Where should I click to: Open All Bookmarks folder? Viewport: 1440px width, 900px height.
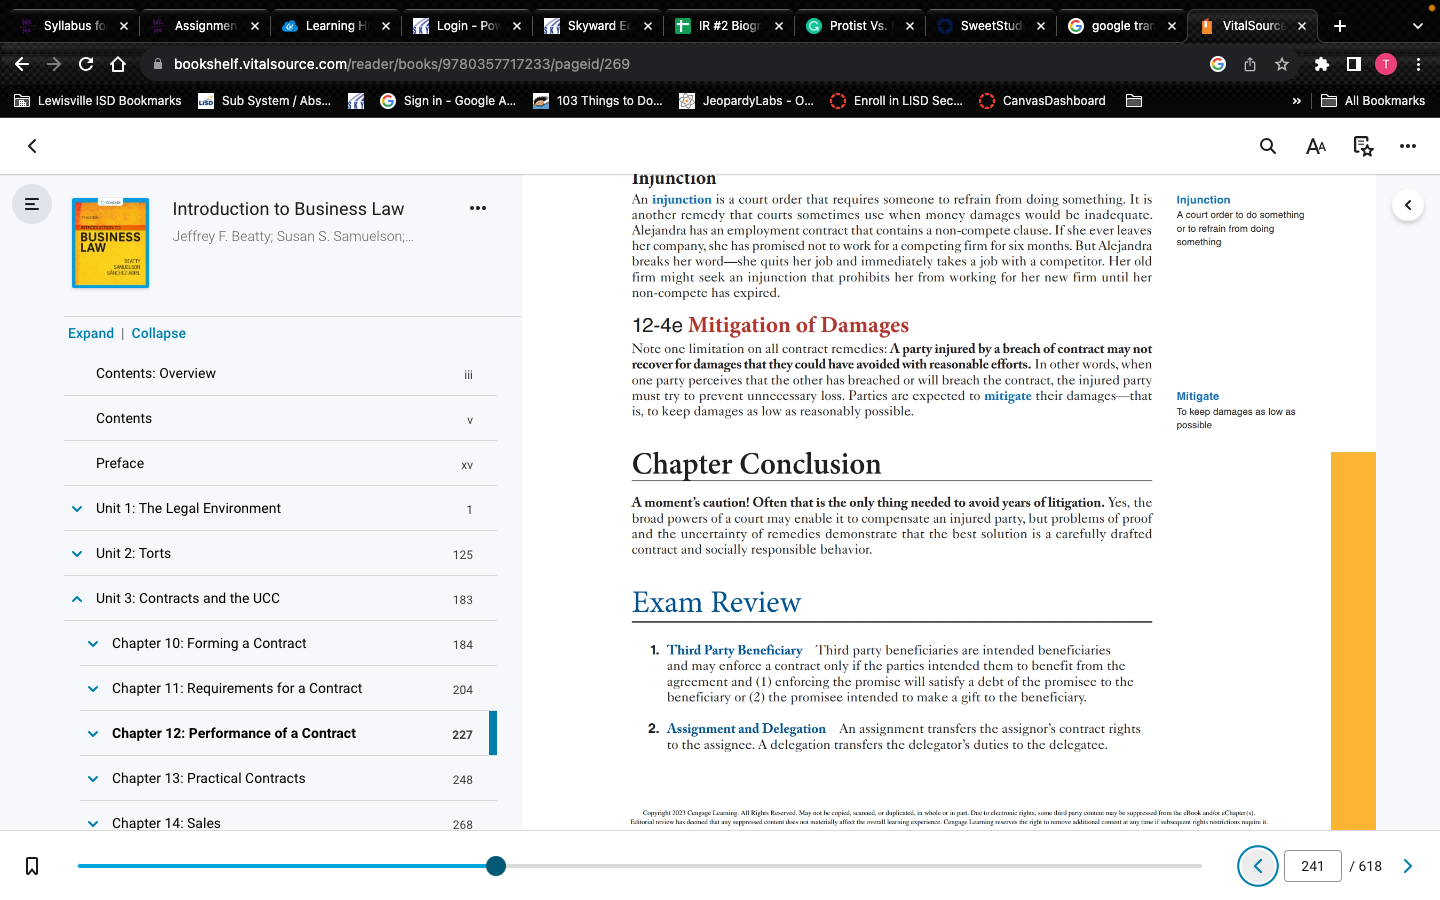1373,101
